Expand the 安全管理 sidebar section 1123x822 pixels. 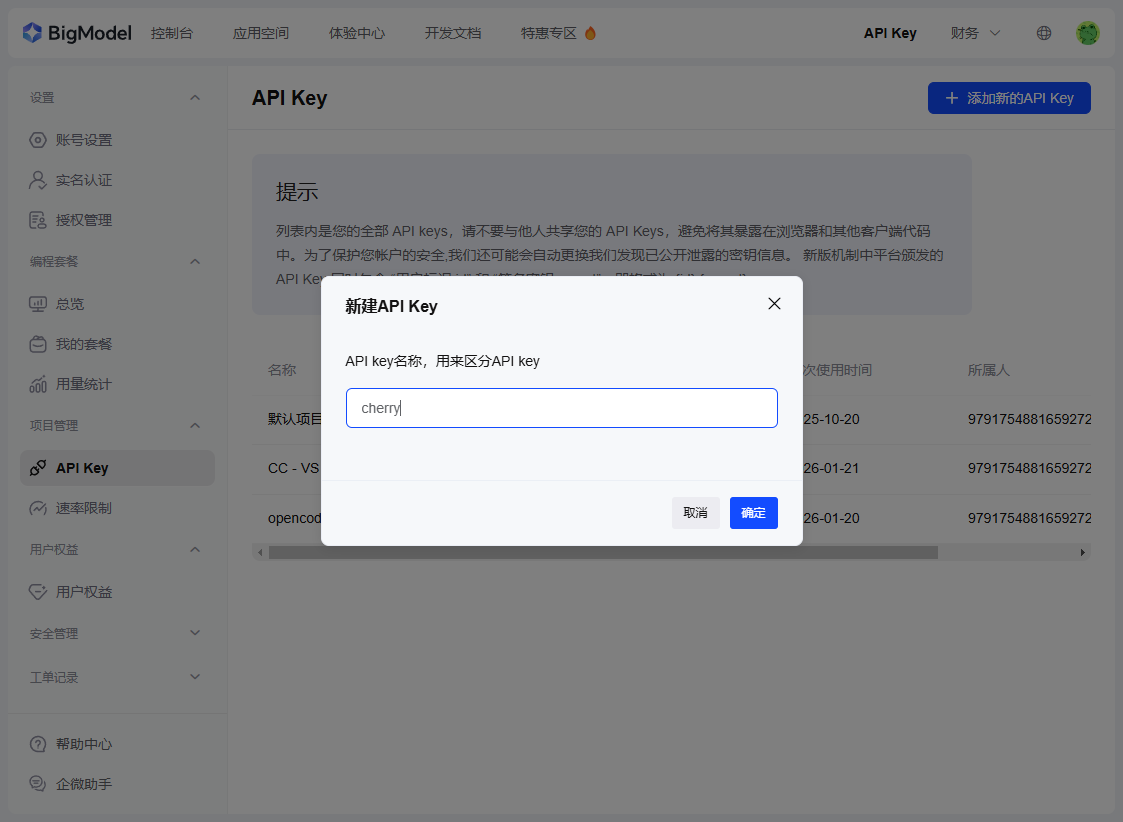195,633
